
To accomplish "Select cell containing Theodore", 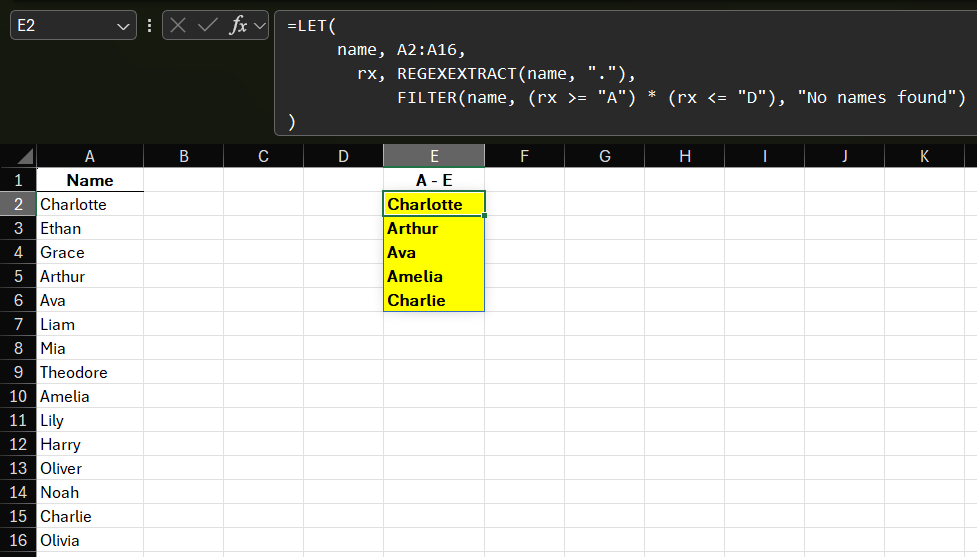I will point(90,372).
